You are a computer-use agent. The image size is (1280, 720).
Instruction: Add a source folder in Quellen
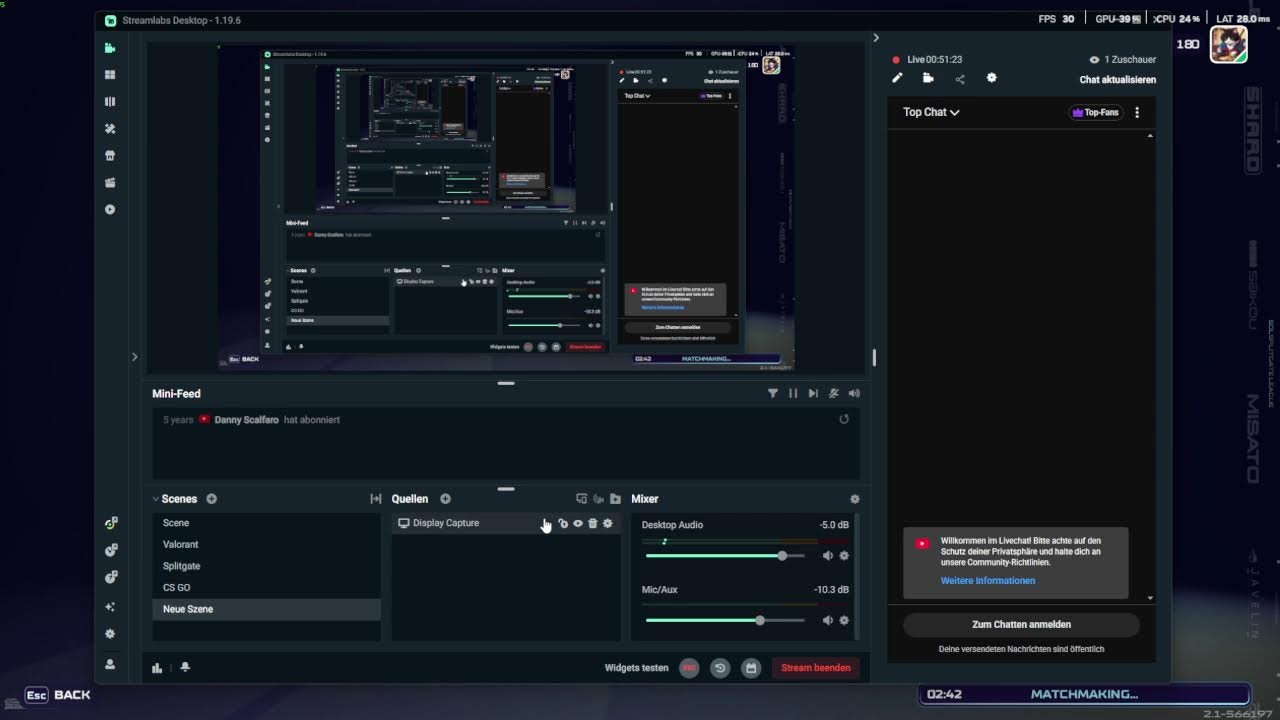[615, 499]
